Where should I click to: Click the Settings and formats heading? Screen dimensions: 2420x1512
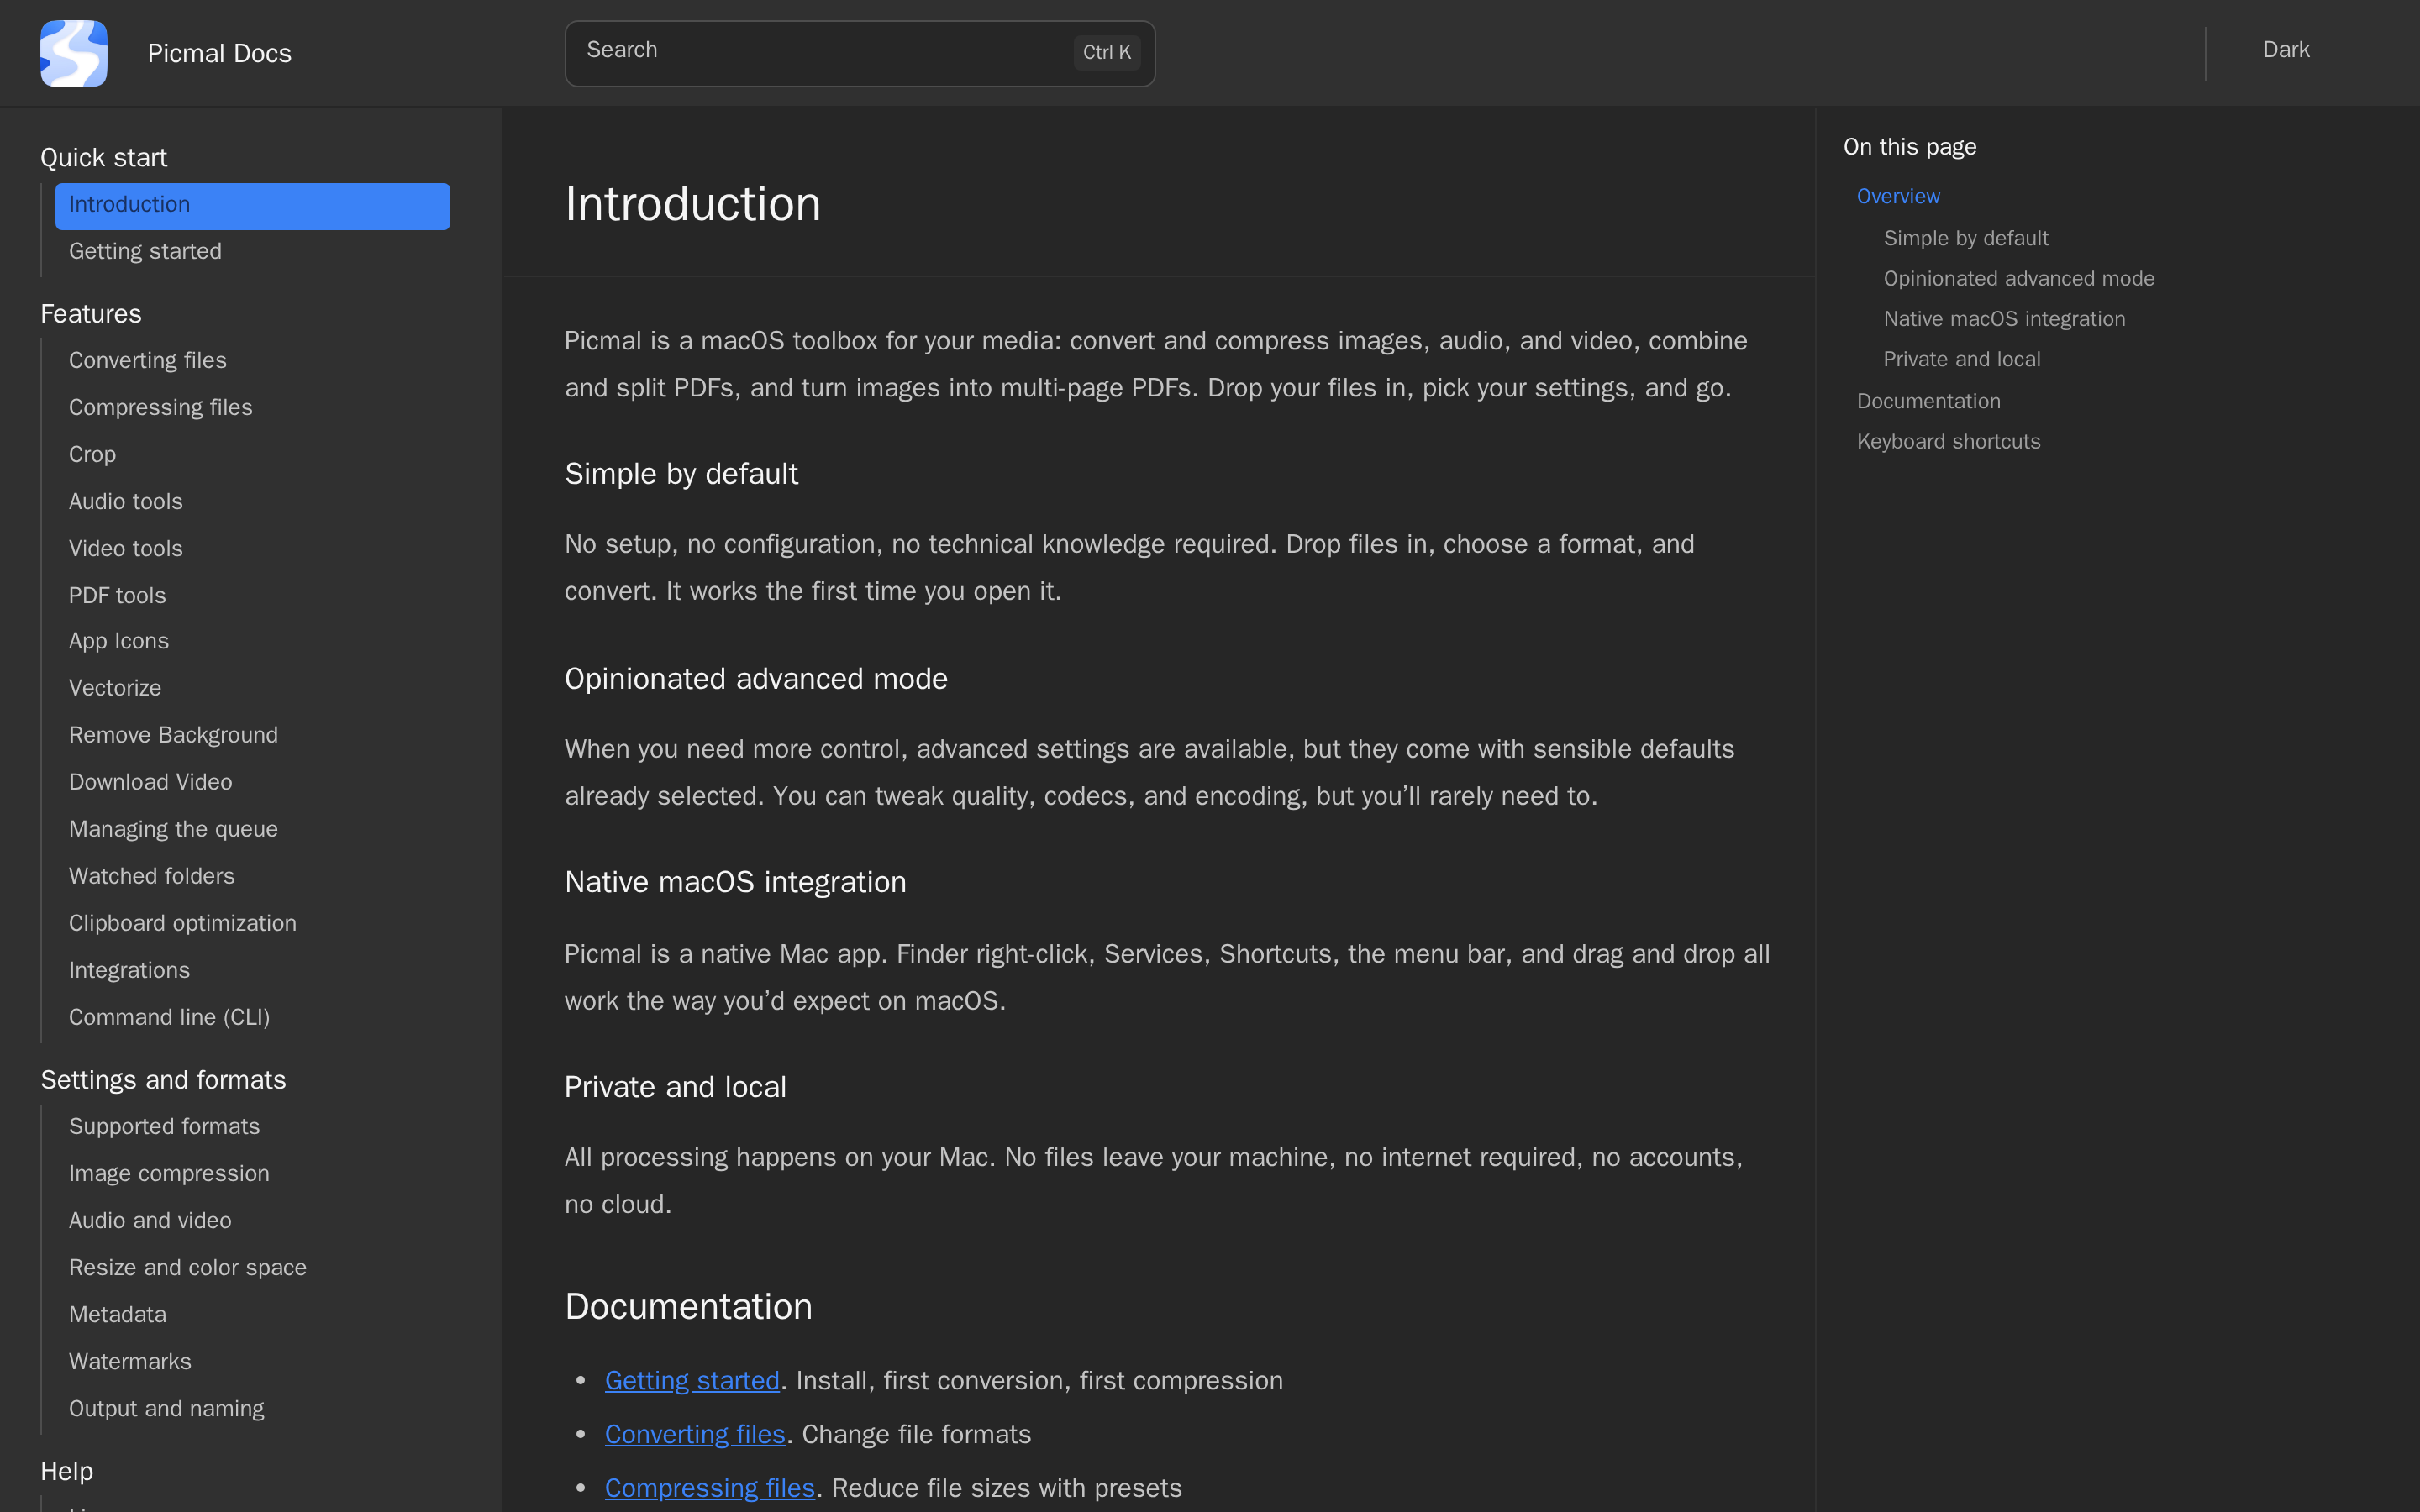tap(163, 1080)
